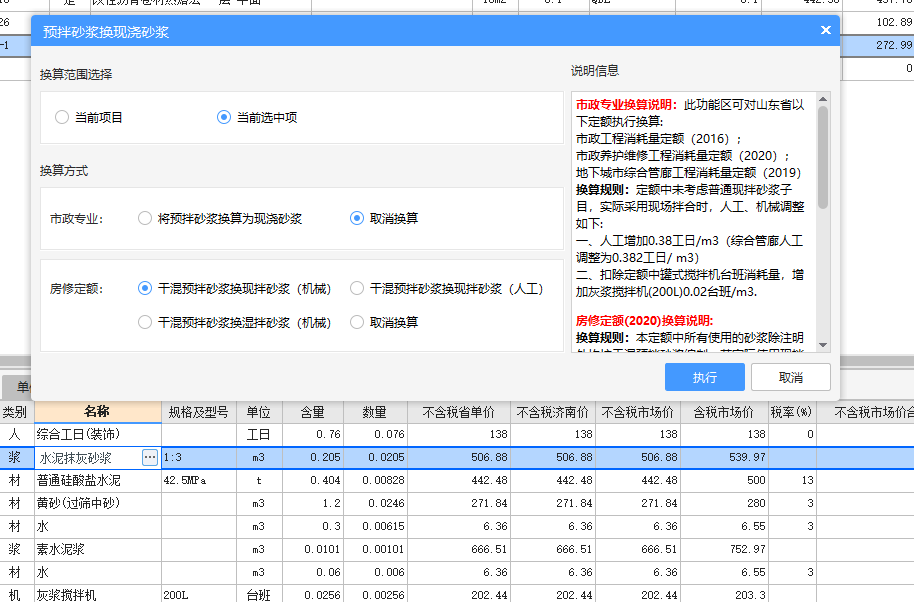Click the 0.0246 数量 cell
Image resolution: width=914 pixels, height=602 pixels.
375,504
